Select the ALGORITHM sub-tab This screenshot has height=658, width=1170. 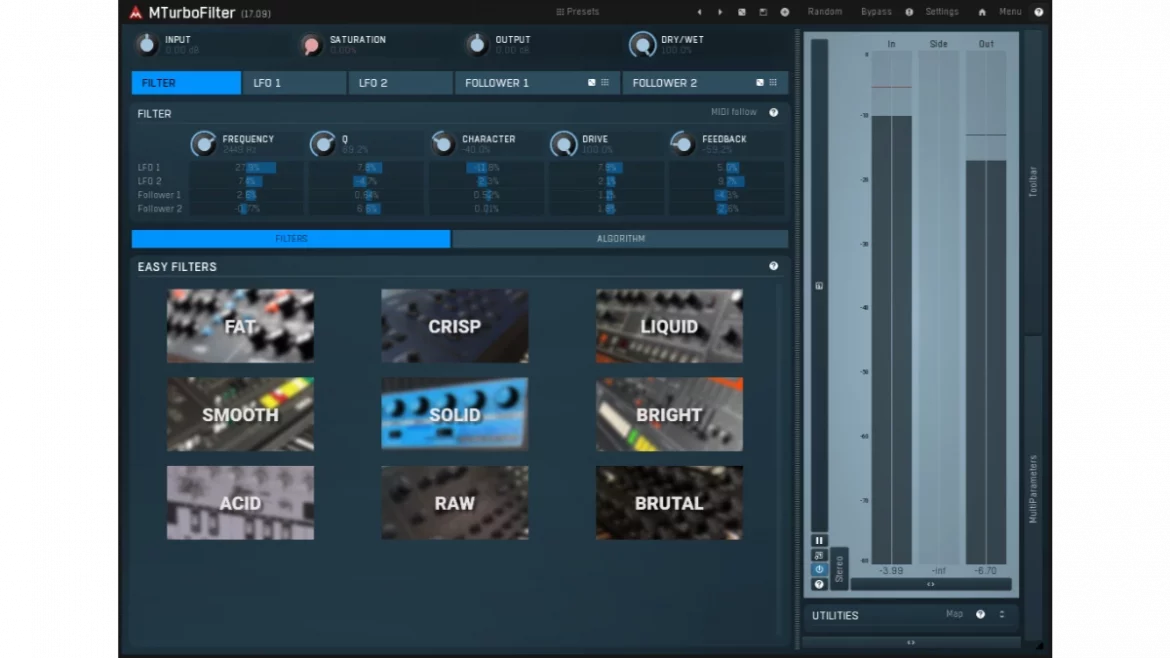pyautogui.click(x=620, y=239)
